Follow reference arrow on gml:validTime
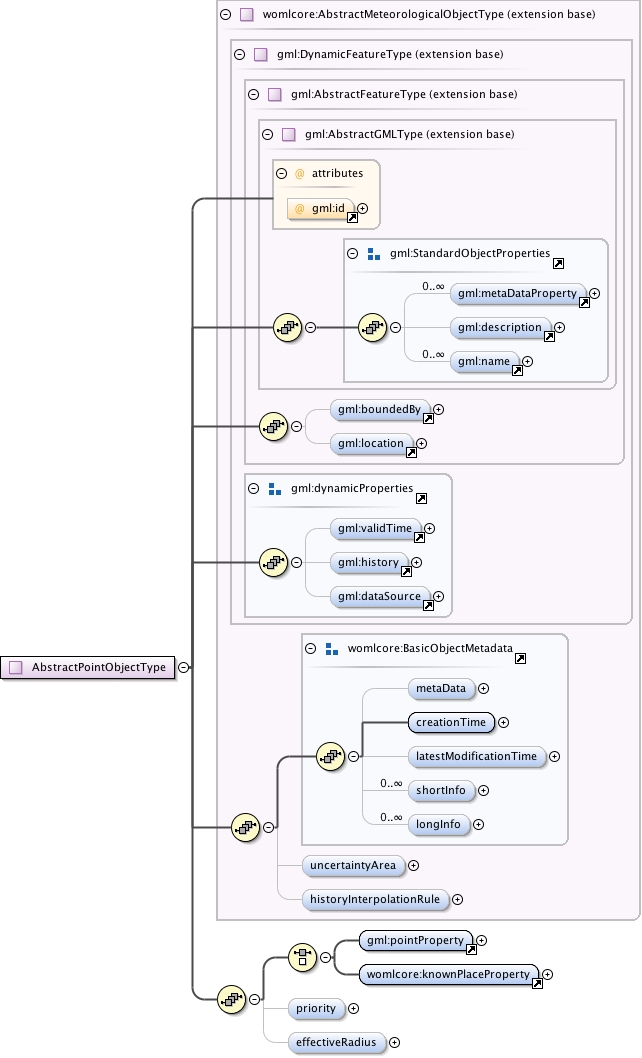The width and height of the screenshot is (642, 1058). [x=419, y=538]
